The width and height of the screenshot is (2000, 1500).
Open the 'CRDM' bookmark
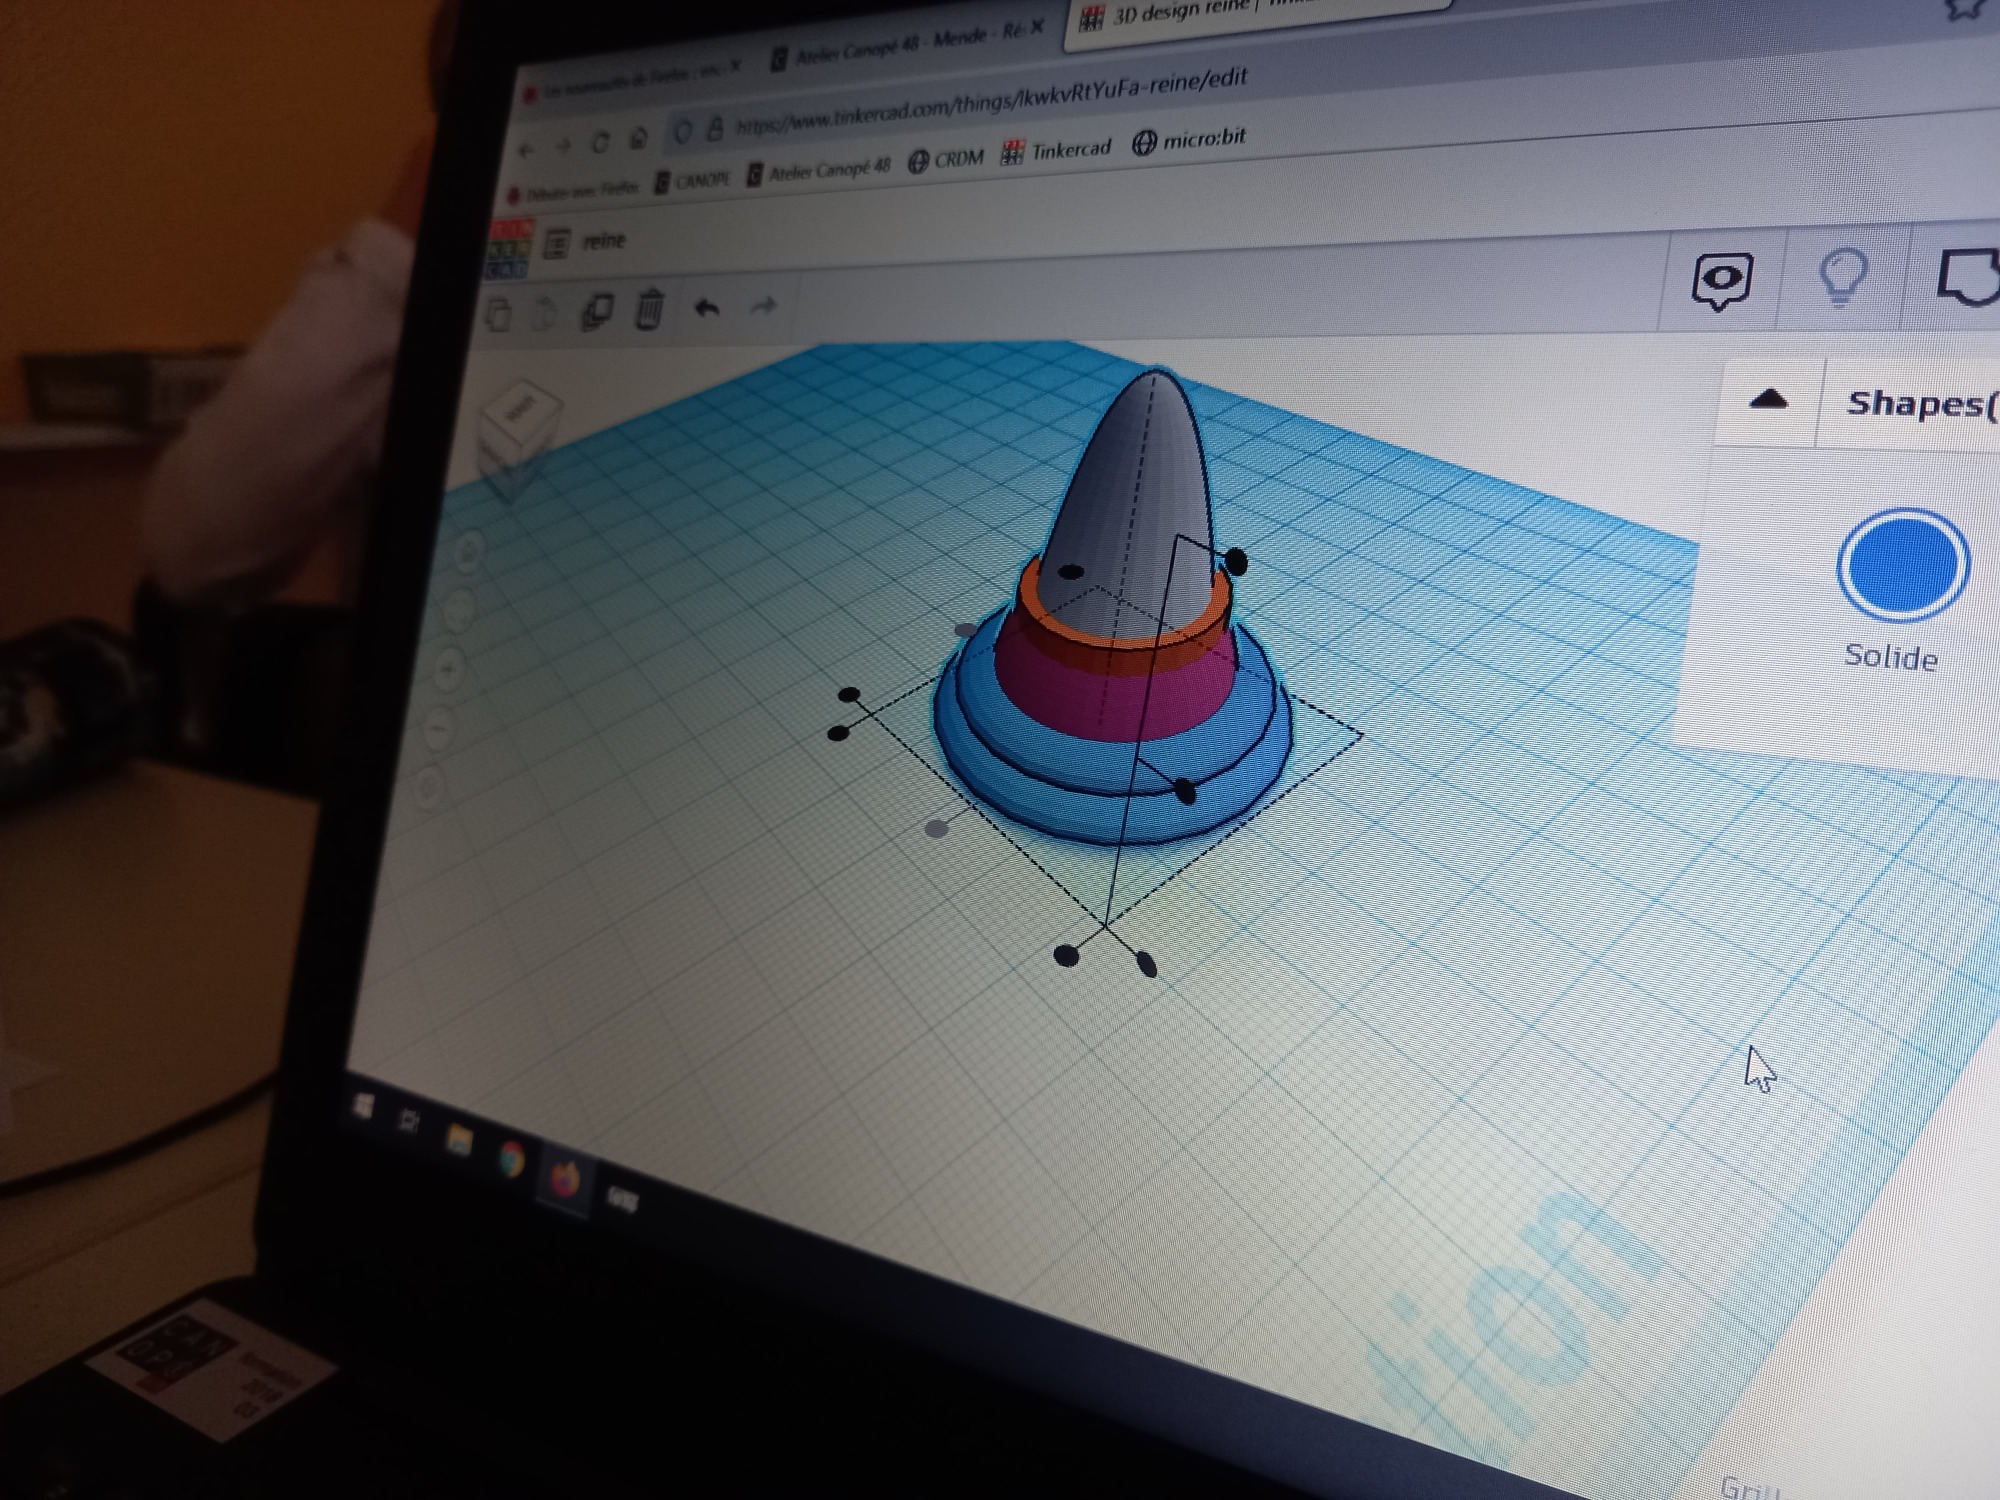[x=946, y=159]
